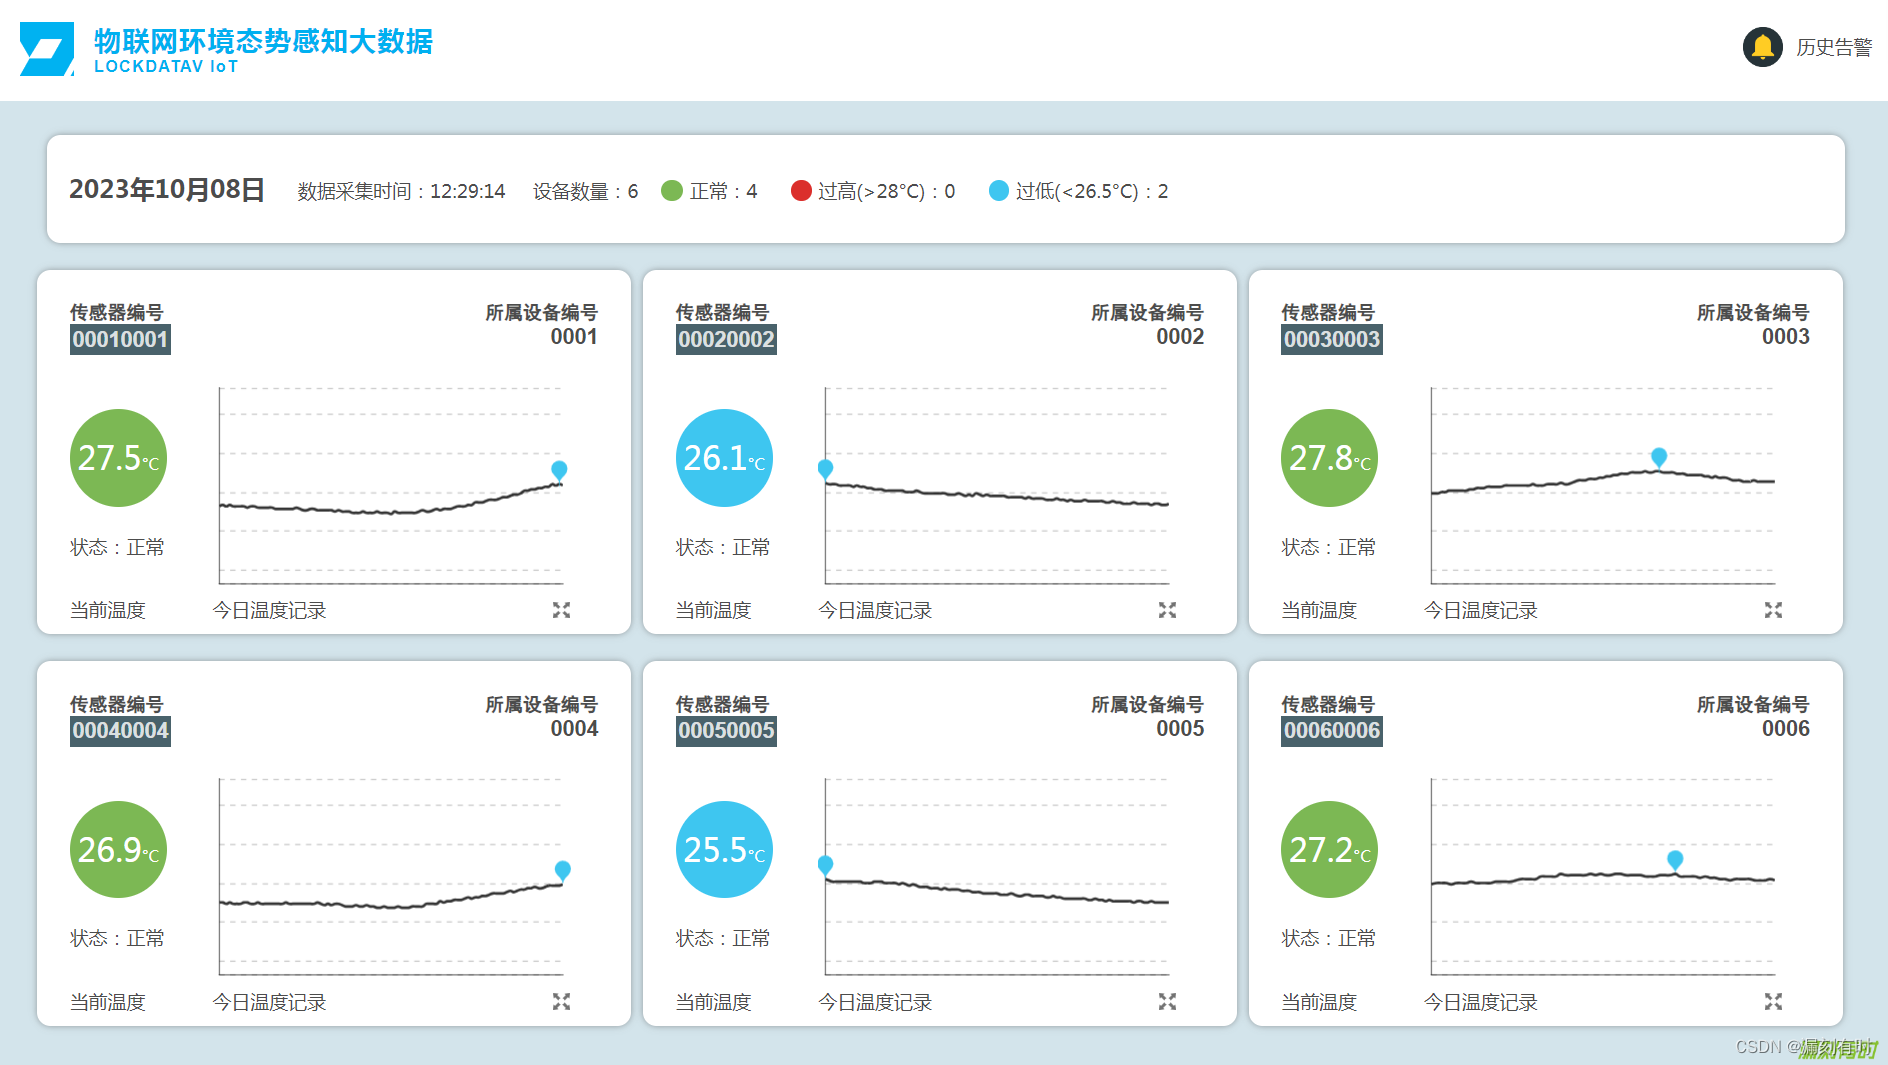This screenshot has width=1888, height=1065.
Task: Click sensor ID badge 00030003
Action: coord(1332,339)
